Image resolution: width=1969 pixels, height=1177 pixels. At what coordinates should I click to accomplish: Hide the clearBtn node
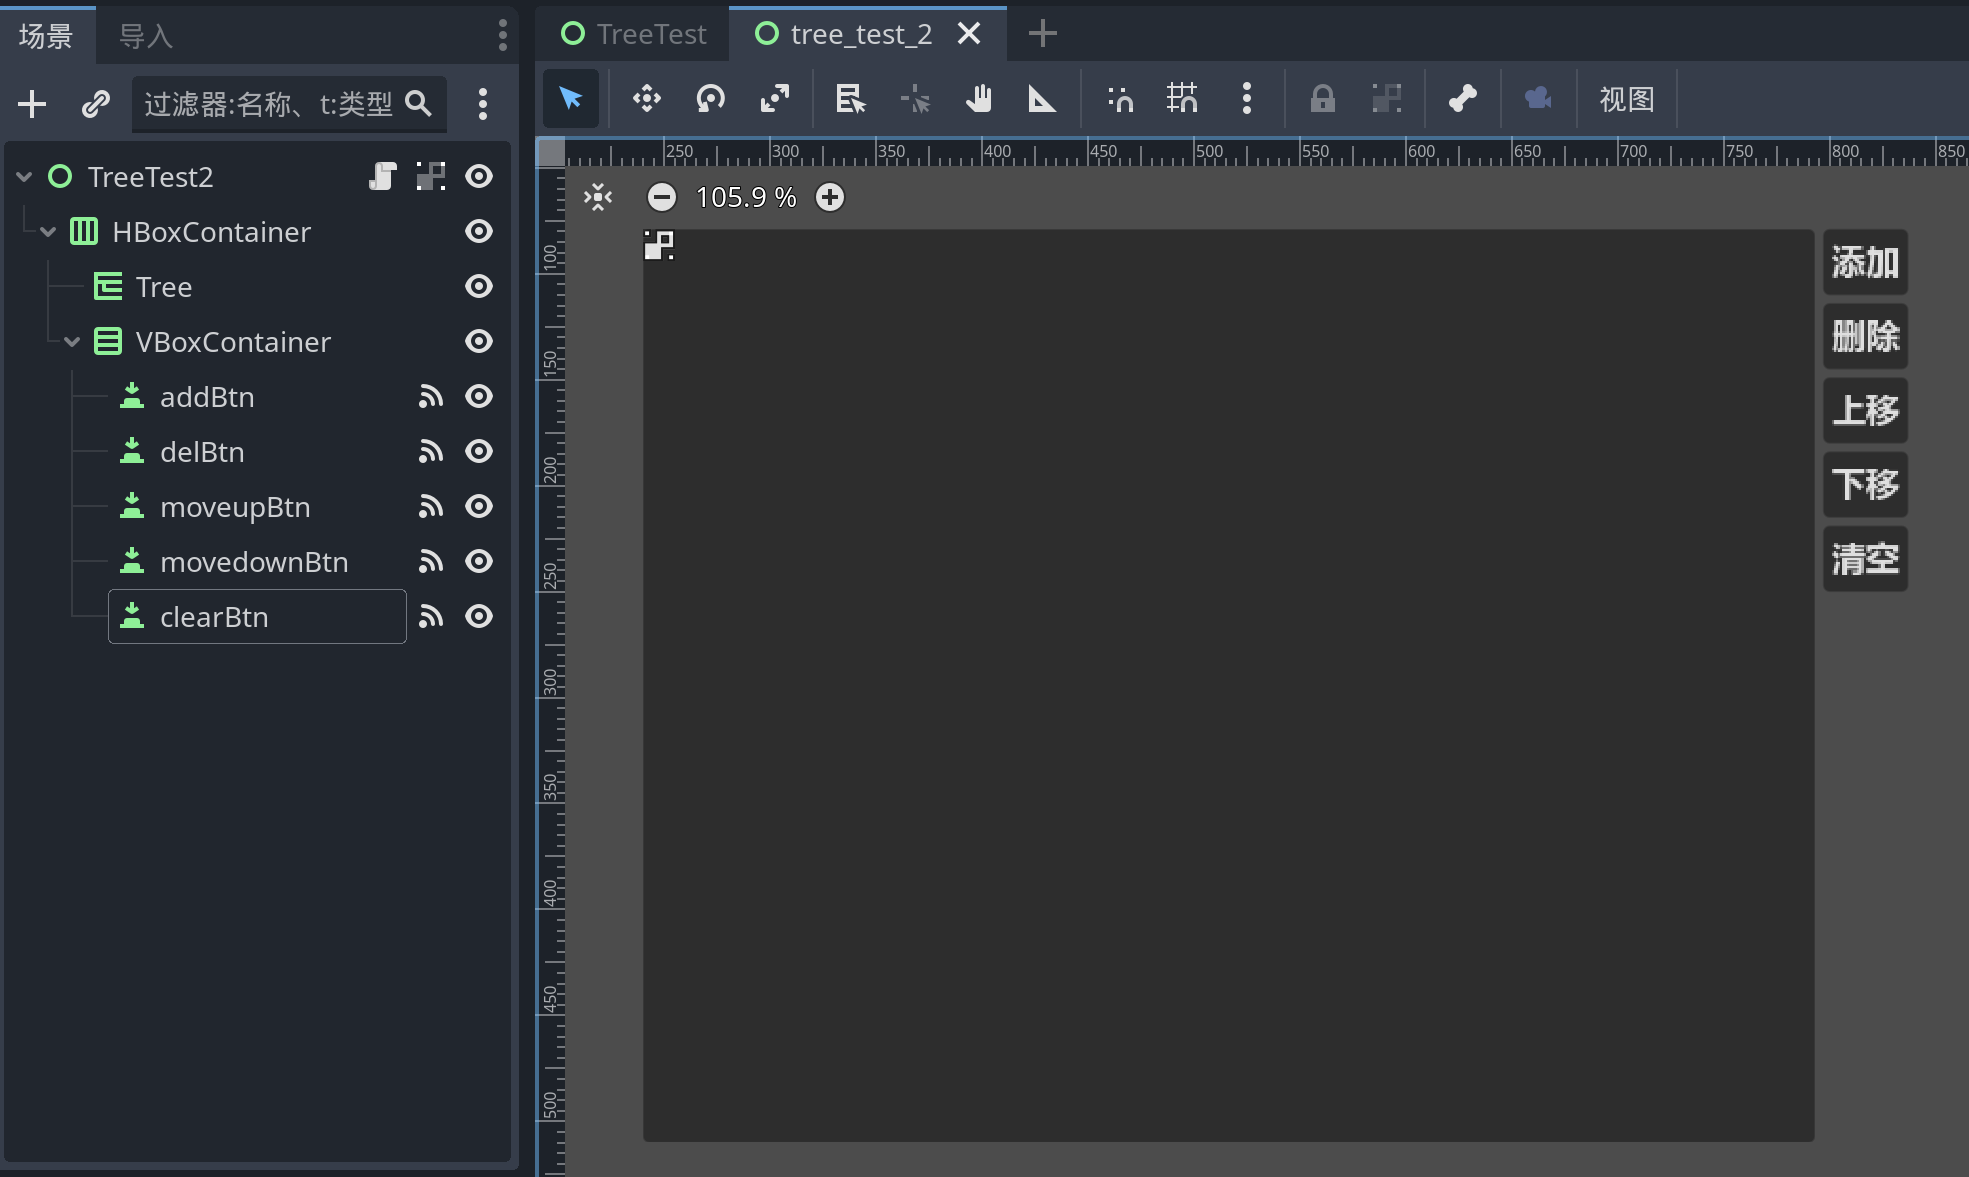(479, 617)
